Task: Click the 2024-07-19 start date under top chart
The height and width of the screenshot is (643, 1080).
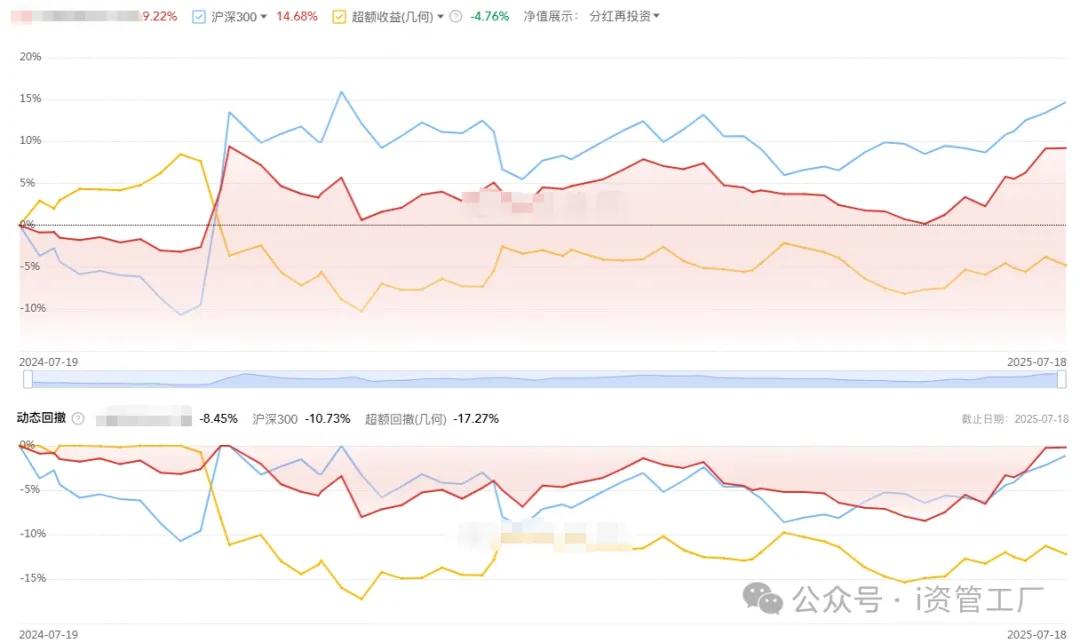Action: [48, 362]
